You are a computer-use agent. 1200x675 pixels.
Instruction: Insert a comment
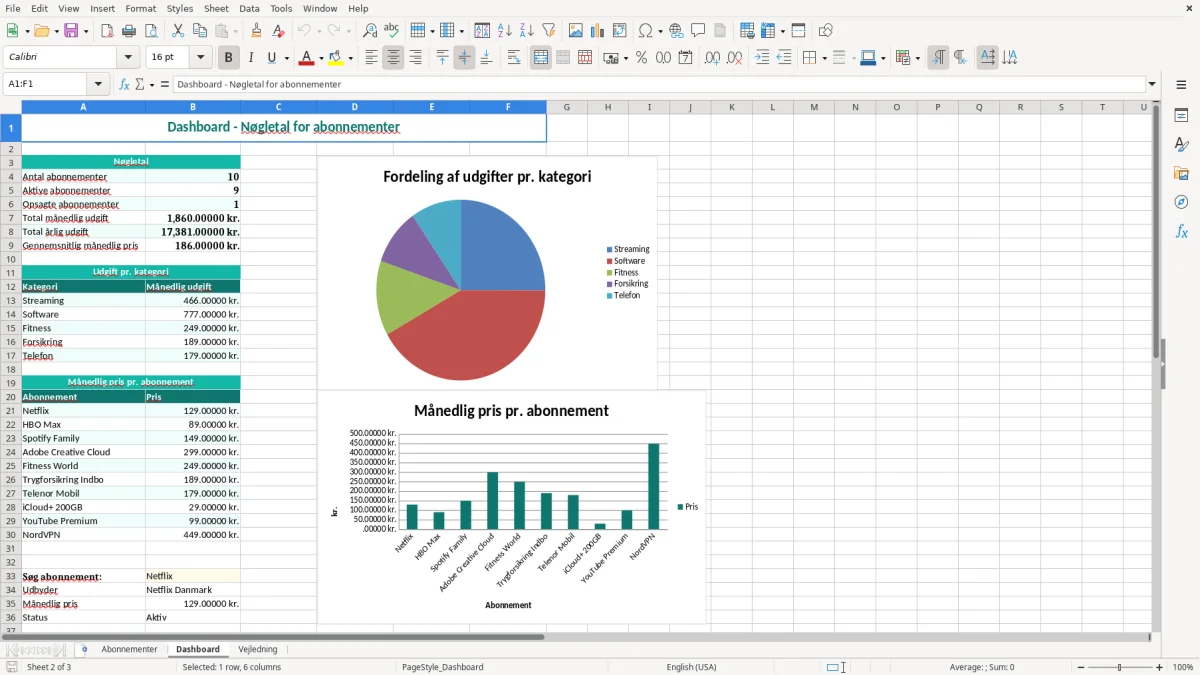(x=698, y=31)
